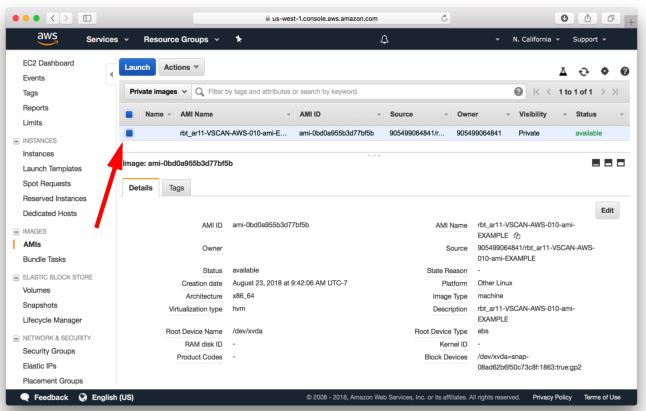Click the Launch button
The height and width of the screenshot is (411, 646).
(x=137, y=67)
